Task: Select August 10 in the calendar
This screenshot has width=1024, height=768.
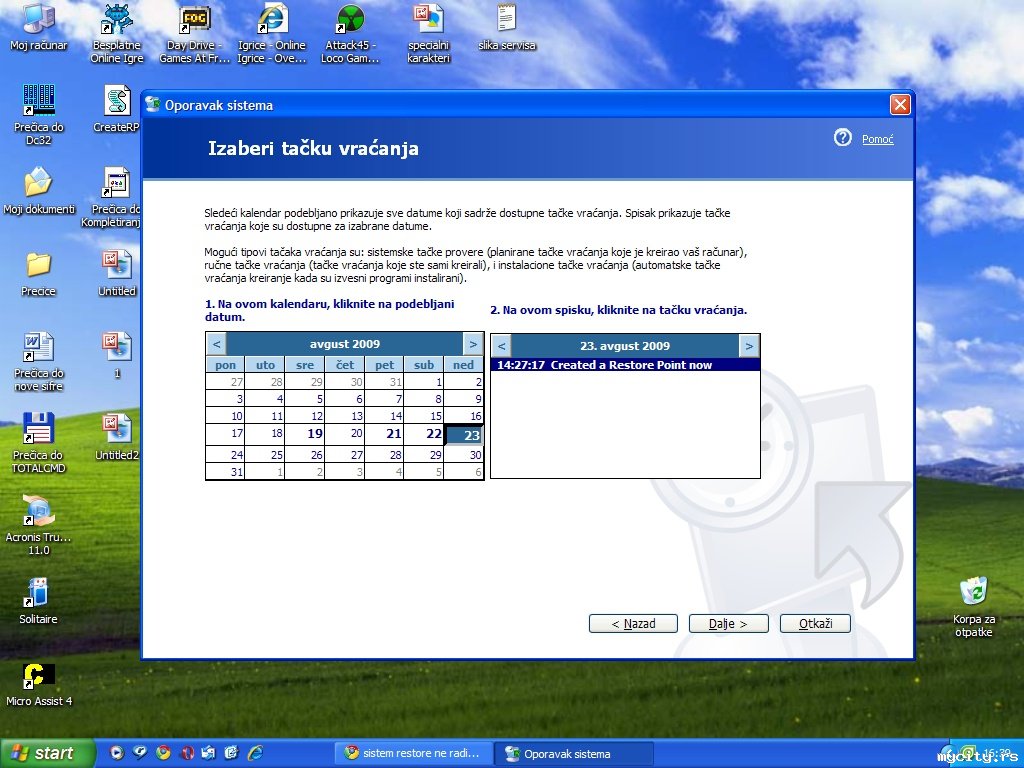Action: click(225, 416)
